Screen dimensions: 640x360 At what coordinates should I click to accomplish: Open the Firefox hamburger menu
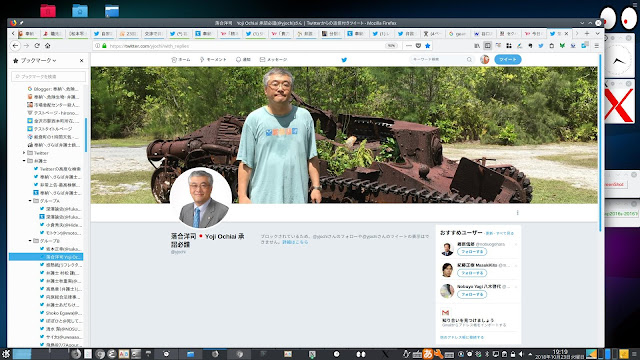[597, 46]
